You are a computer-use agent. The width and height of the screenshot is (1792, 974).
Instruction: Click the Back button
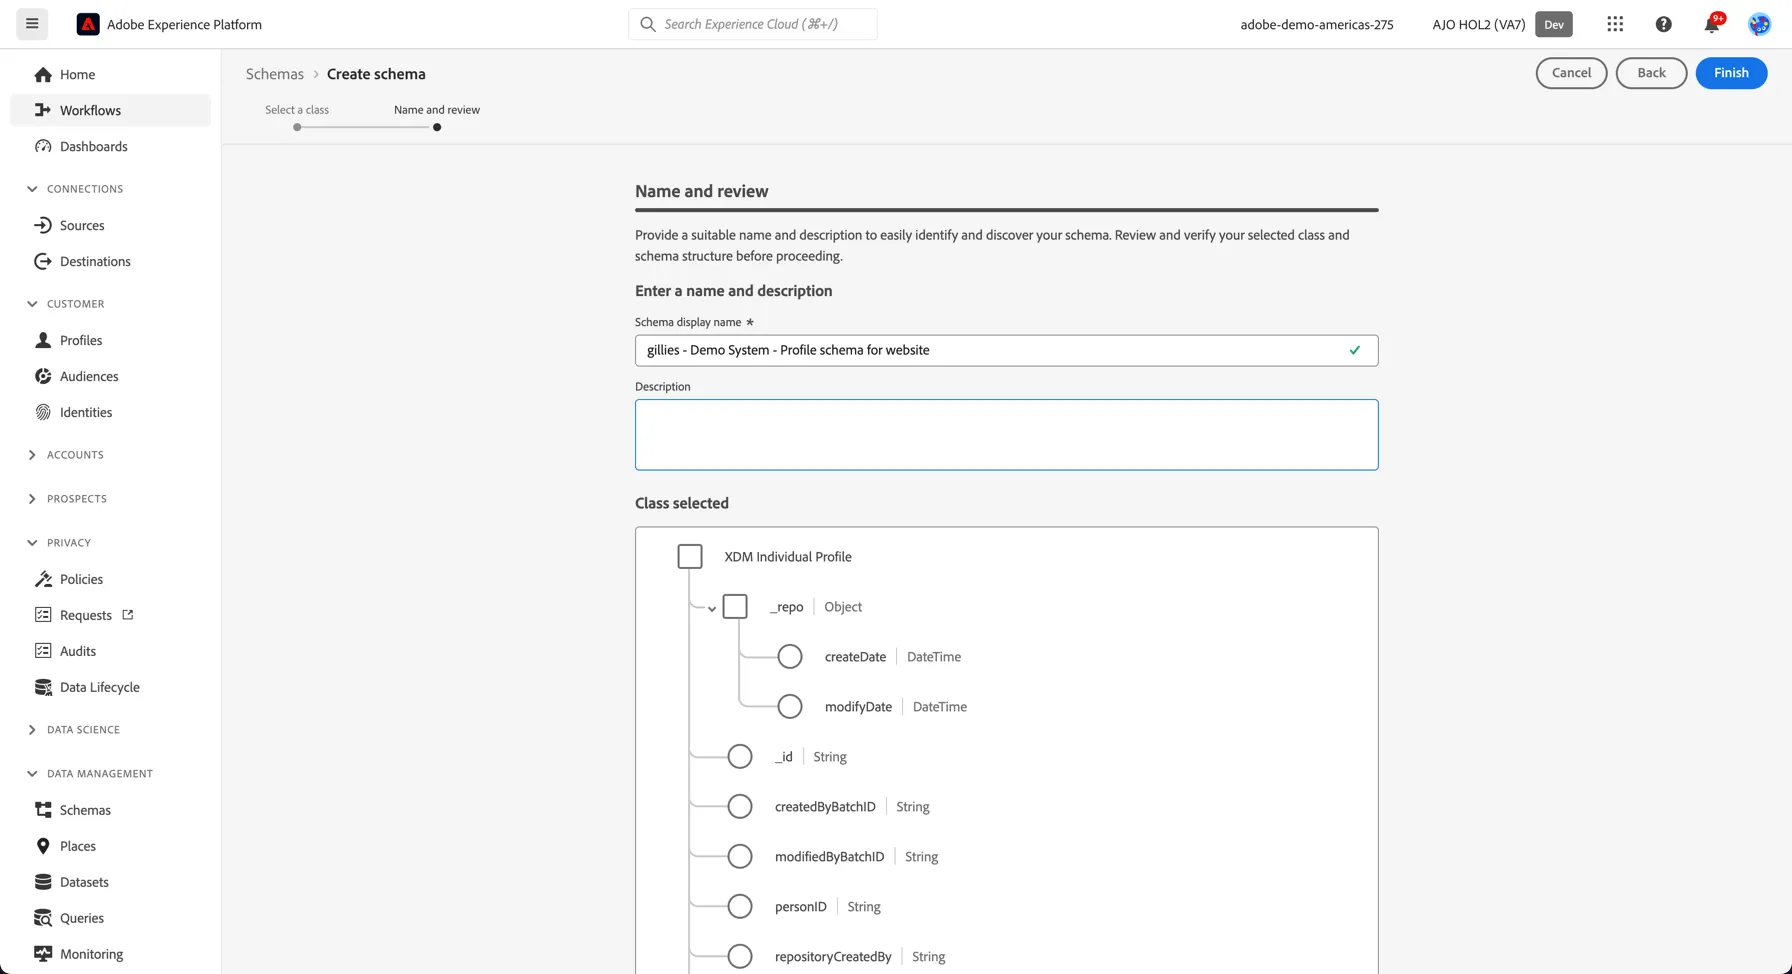(x=1651, y=73)
